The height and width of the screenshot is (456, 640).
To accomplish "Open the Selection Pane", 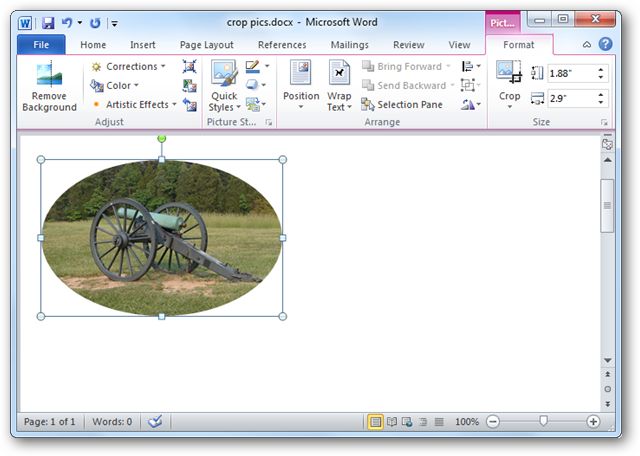I will (x=402, y=105).
